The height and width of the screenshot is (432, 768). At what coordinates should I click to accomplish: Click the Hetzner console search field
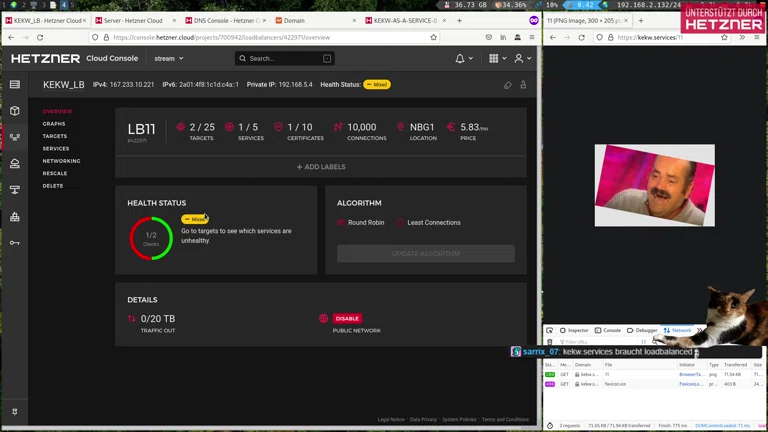point(285,58)
